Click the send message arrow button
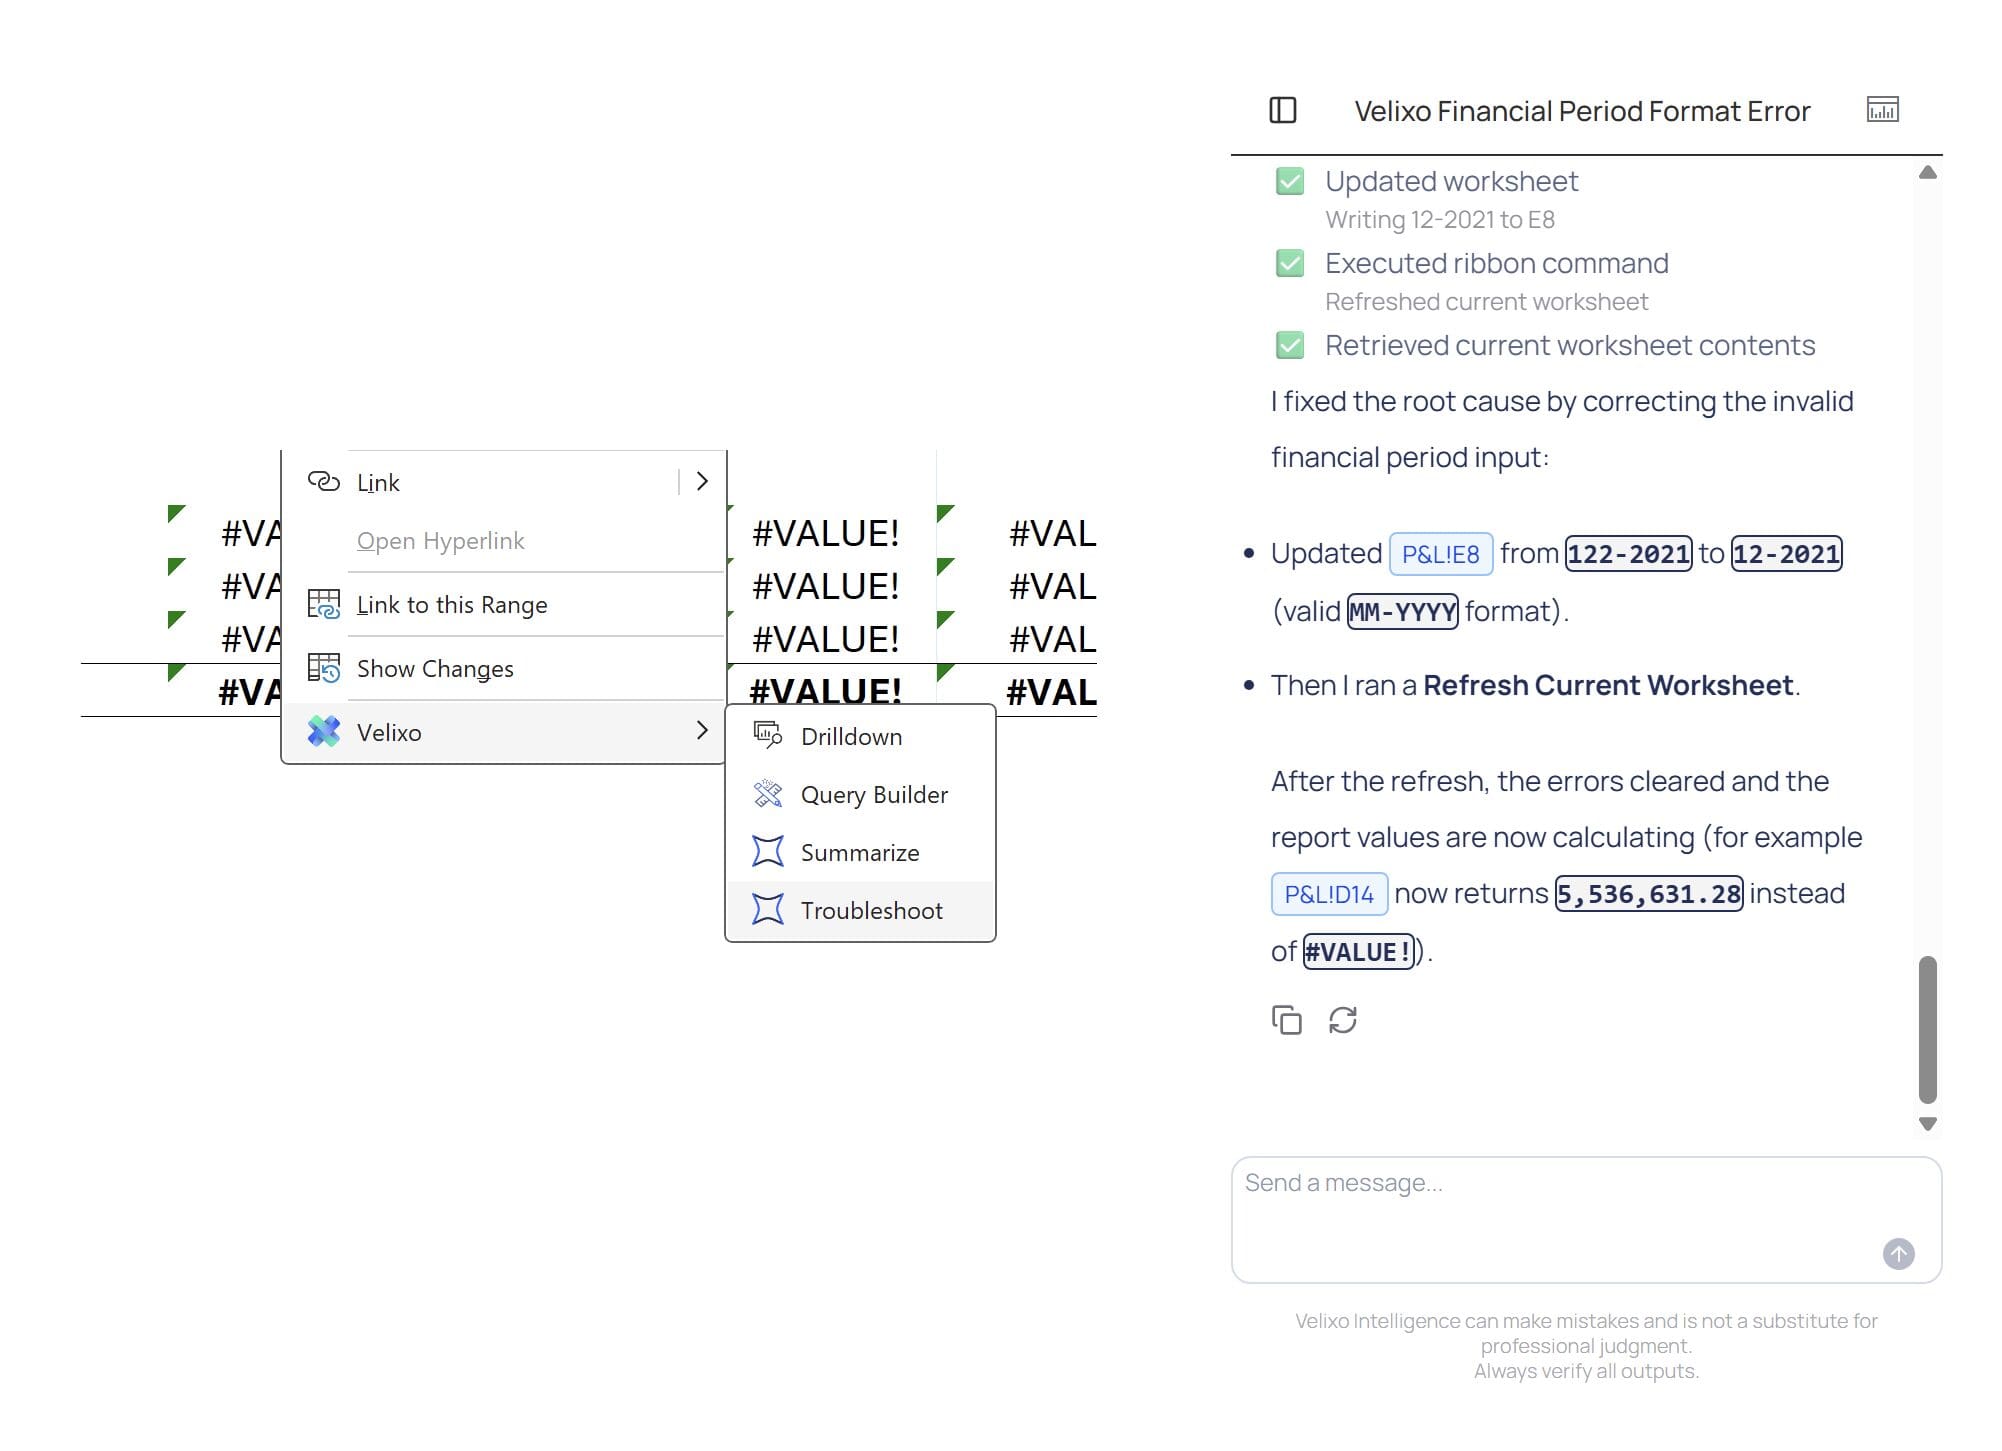Screen dimensions: 2002x1451 pos(1898,1254)
